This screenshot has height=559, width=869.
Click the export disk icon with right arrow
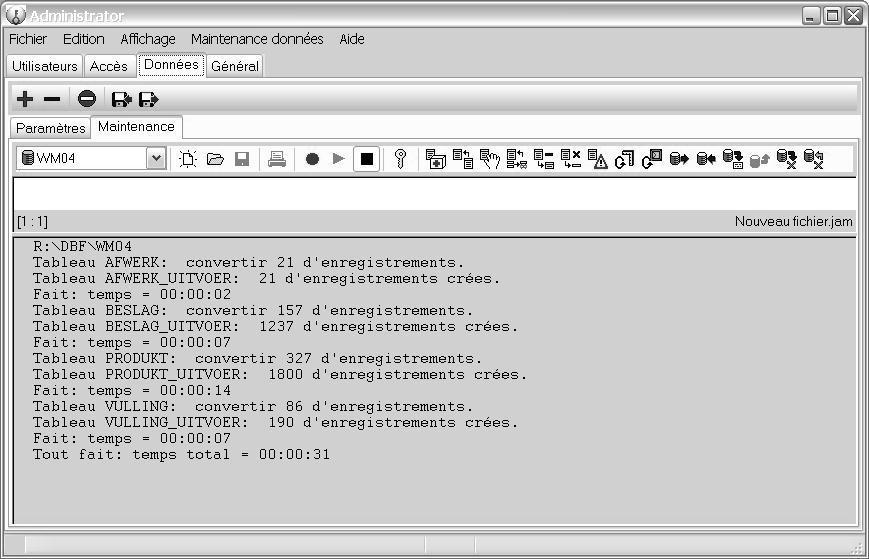point(149,99)
